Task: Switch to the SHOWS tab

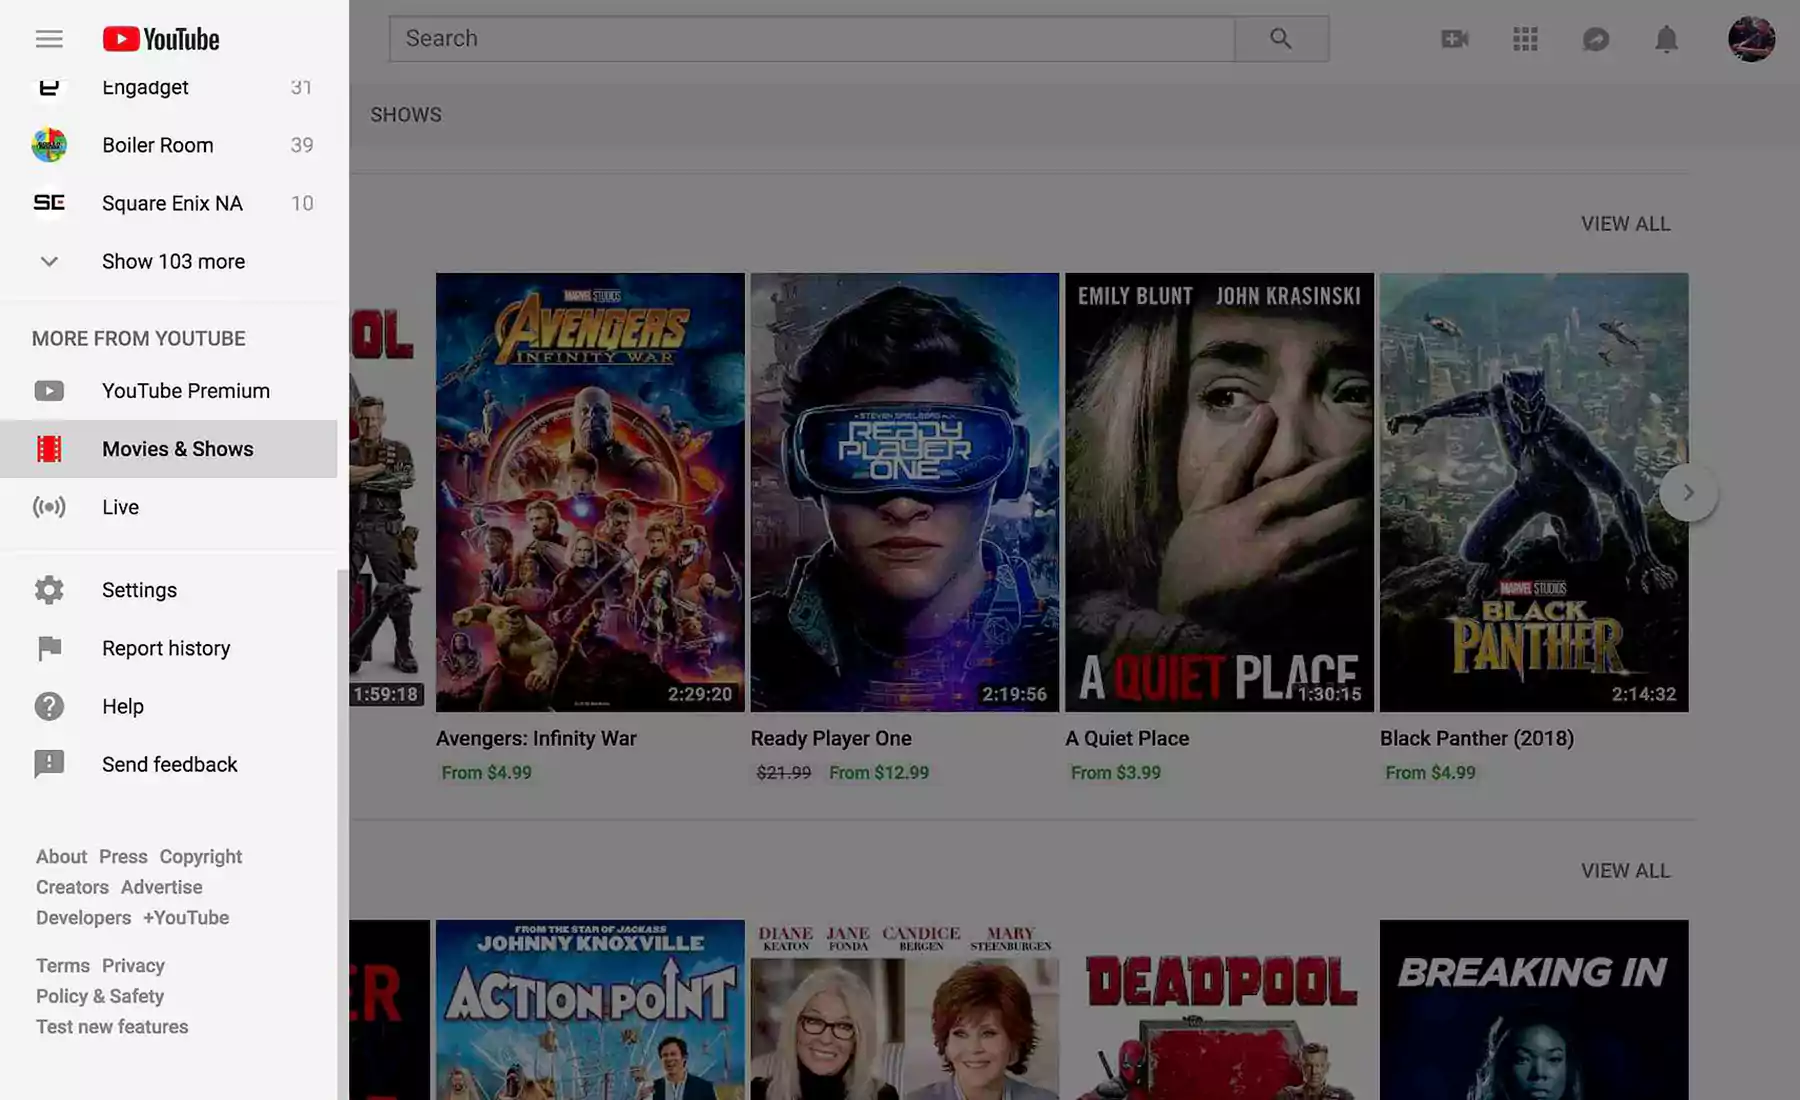Action: (x=406, y=115)
